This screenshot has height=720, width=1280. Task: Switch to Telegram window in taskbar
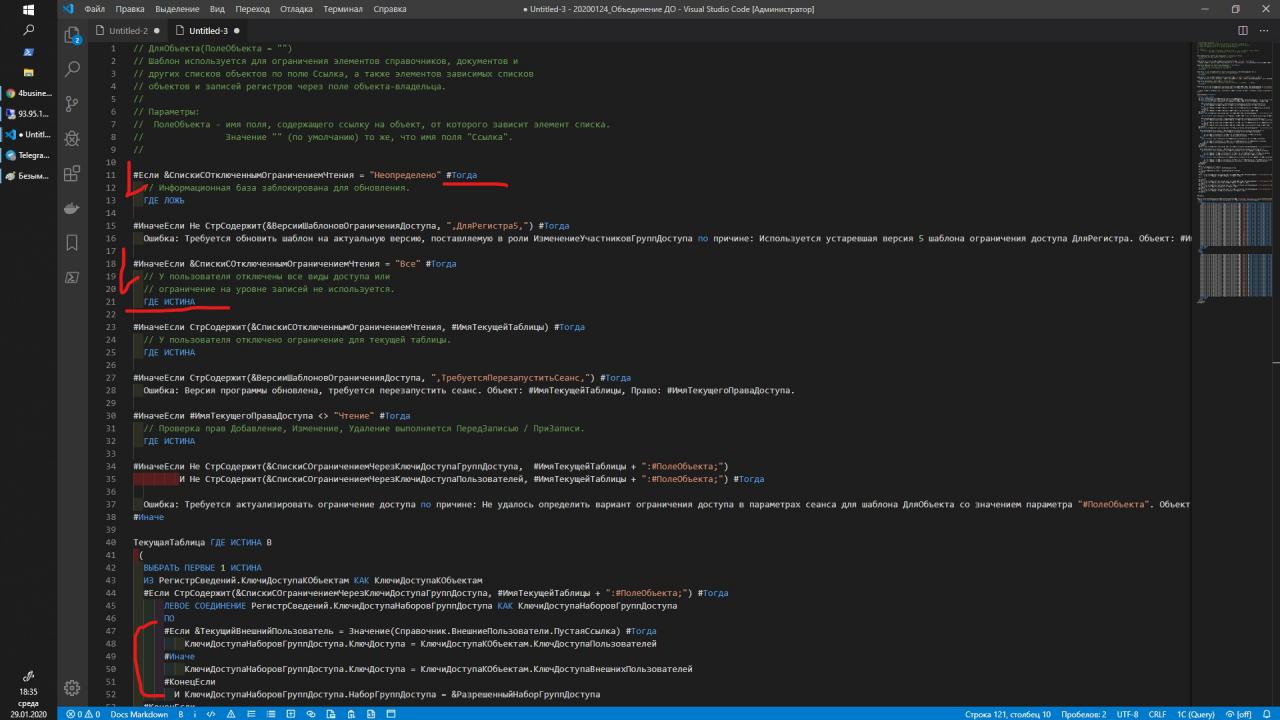point(28,155)
